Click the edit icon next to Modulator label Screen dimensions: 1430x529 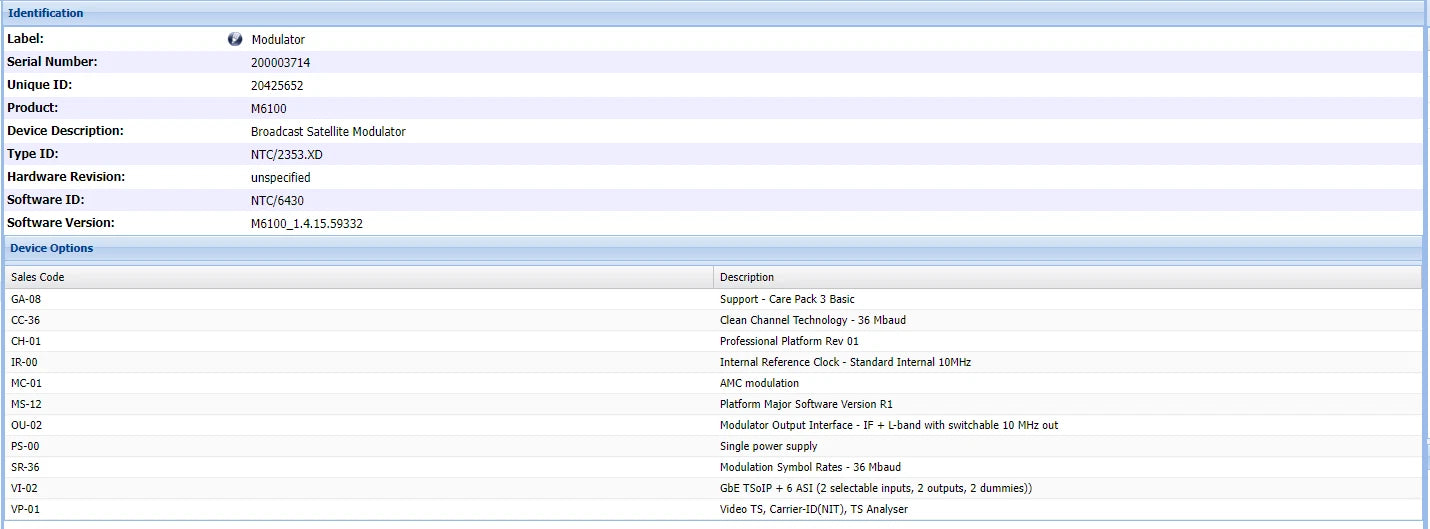point(235,39)
